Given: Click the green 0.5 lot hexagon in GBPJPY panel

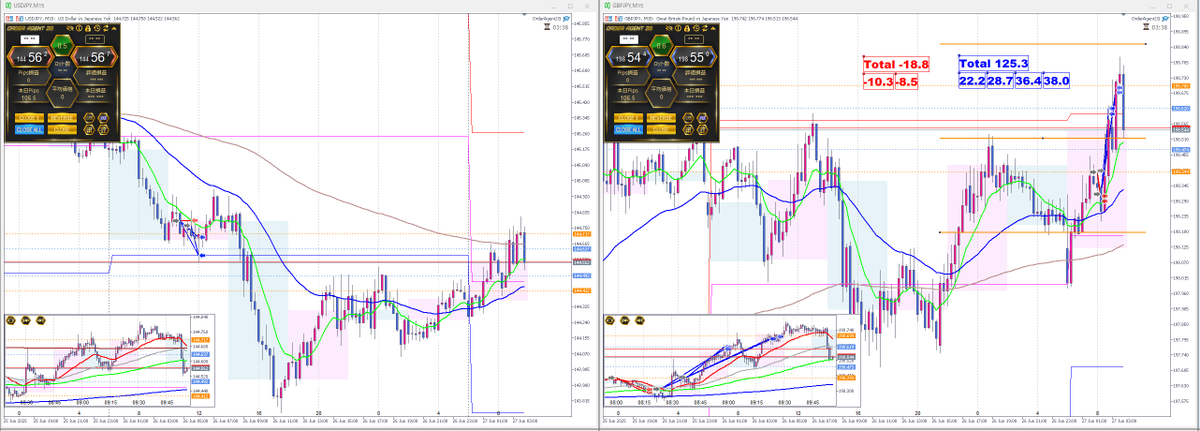Looking at the screenshot, I should (662, 45).
